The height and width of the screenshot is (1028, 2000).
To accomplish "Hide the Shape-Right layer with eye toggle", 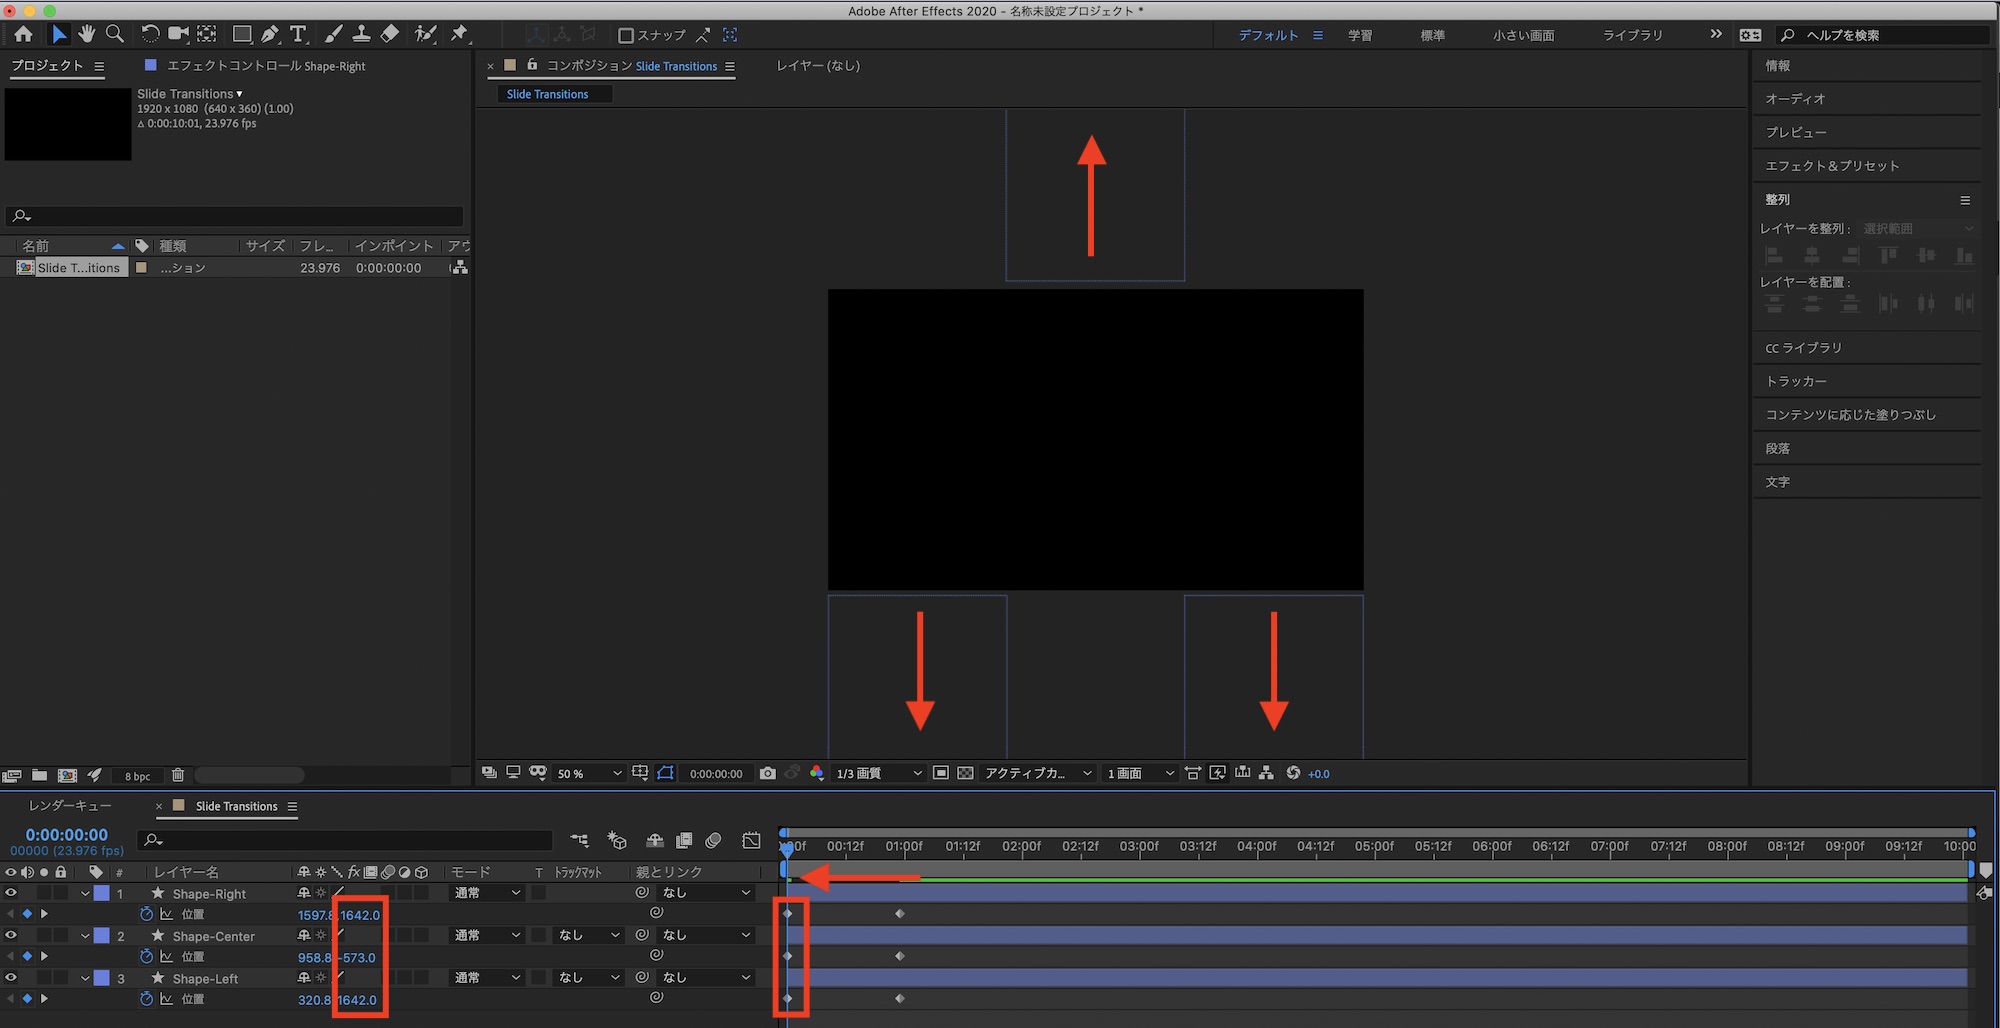I will (11, 893).
